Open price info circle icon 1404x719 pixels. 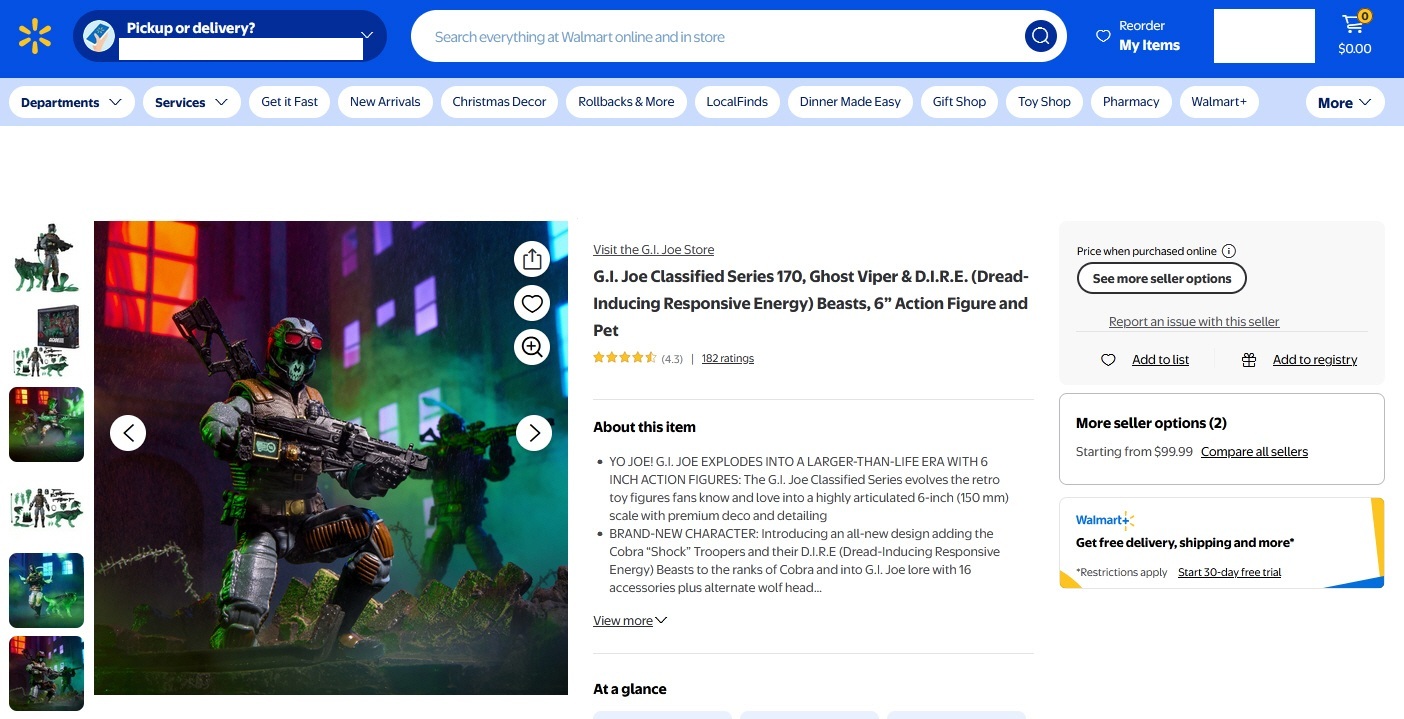1229,251
